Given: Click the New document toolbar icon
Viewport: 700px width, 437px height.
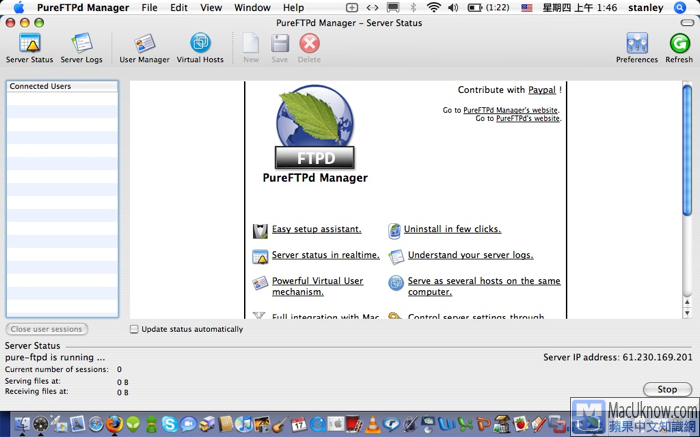Looking at the screenshot, I should [251, 44].
